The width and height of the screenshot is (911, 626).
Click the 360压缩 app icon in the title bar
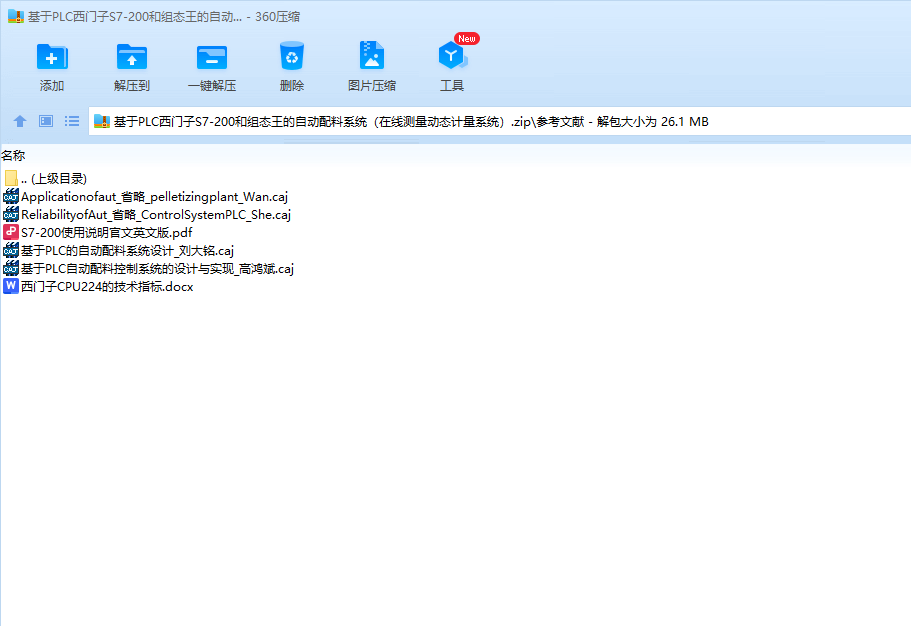tap(16, 16)
